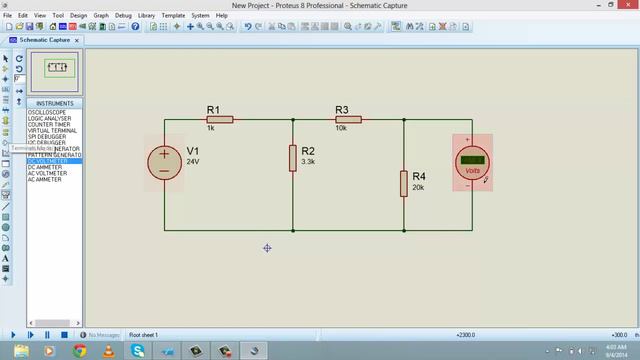The height and width of the screenshot is (360, 640).
Task: Select the Virtual Instruments Mode tool
Action: 5,195
